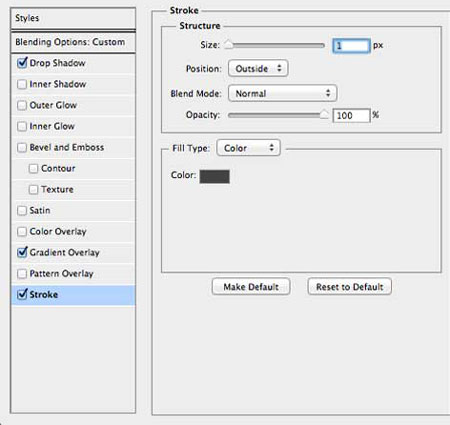Click the Reset to Default button
This screenshot has width=450, height=425.
click(349, 287)
